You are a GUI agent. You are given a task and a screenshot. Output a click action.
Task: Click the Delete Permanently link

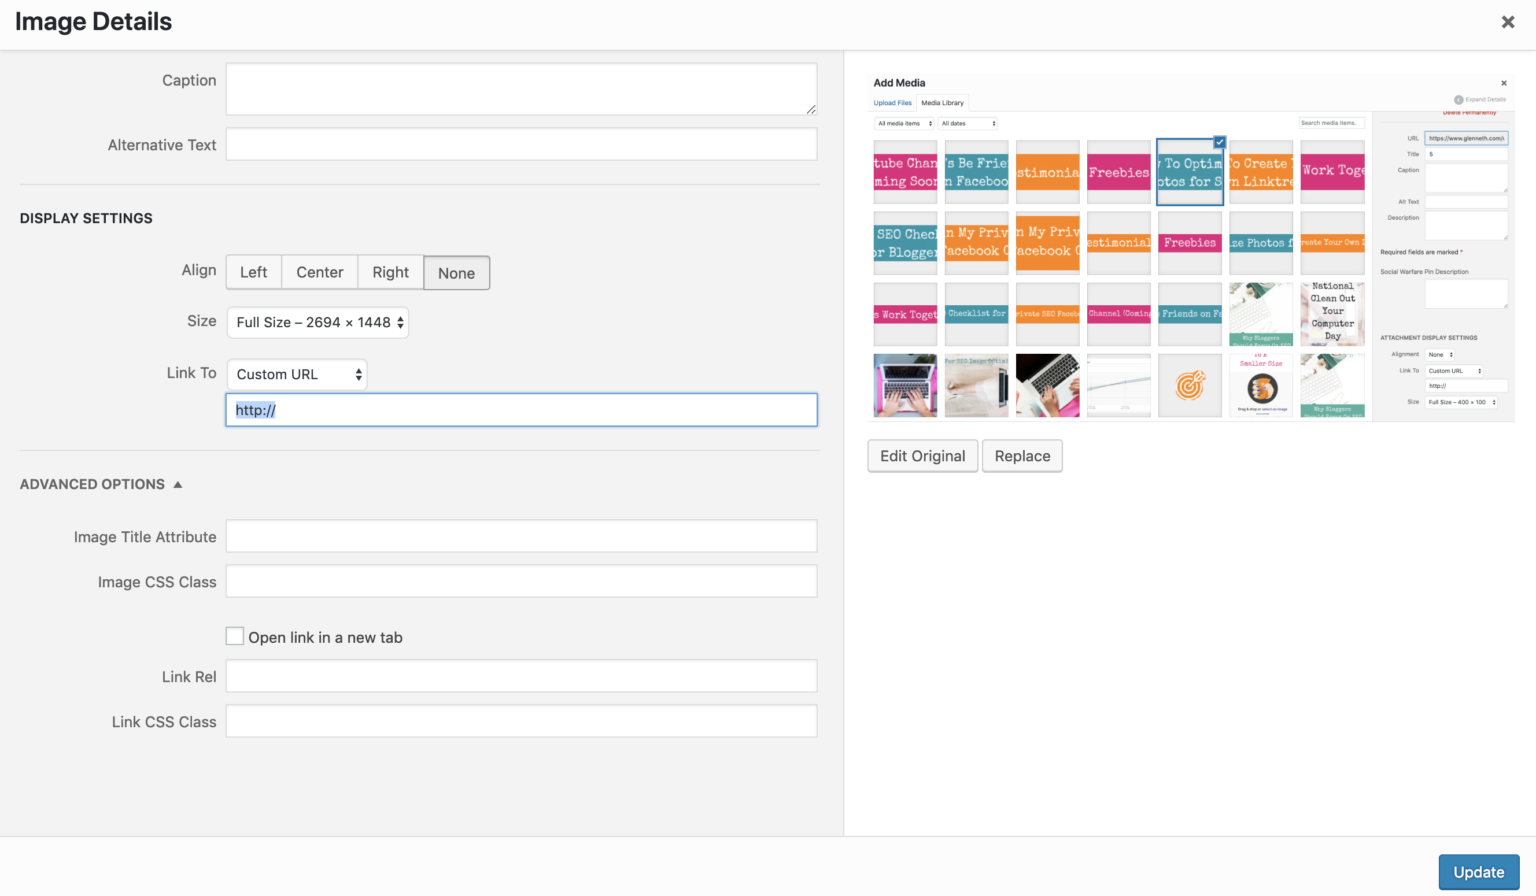click(1469, 112)
